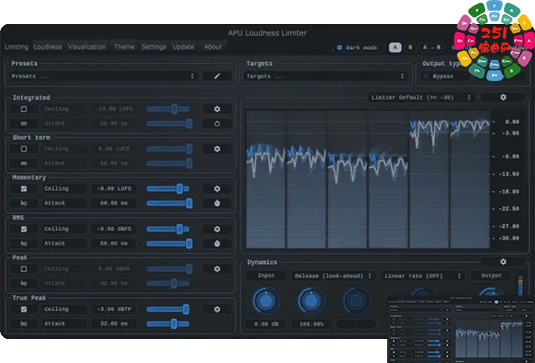535x363 pixels.
Task: Open the Integrated ceiling settings gear
Action: (x=217, y=109)
